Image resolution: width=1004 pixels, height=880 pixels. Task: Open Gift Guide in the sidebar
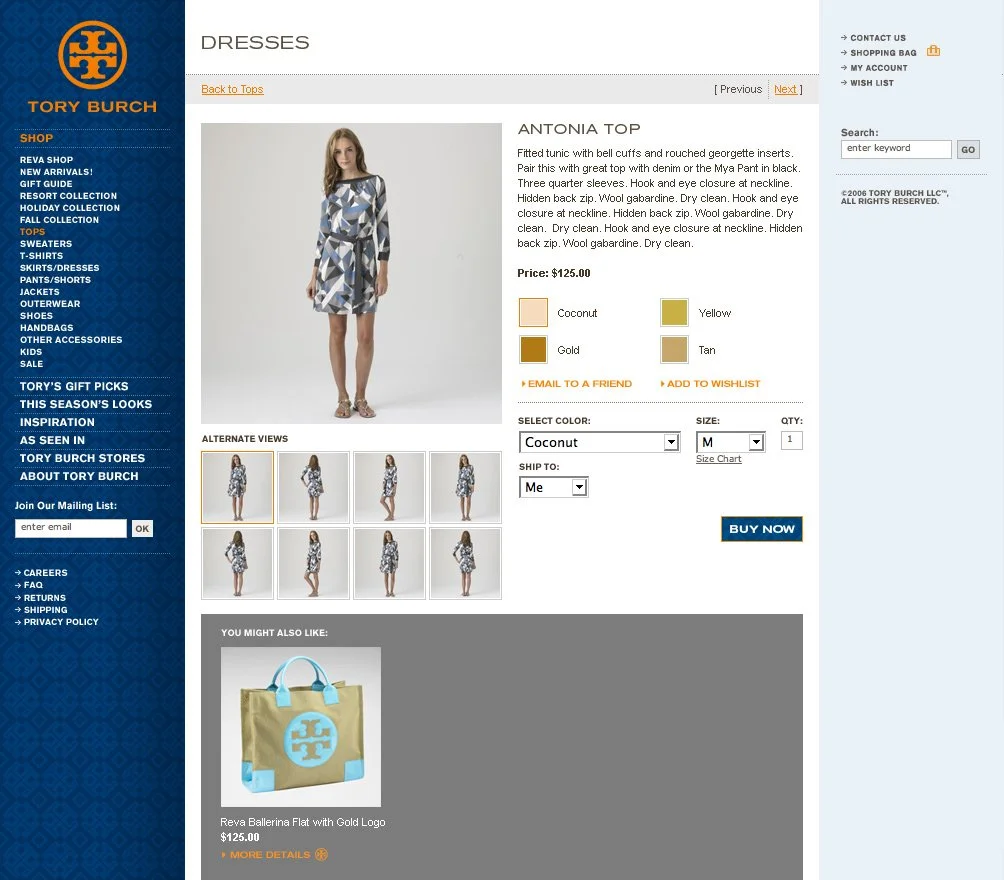pos(46,184)
